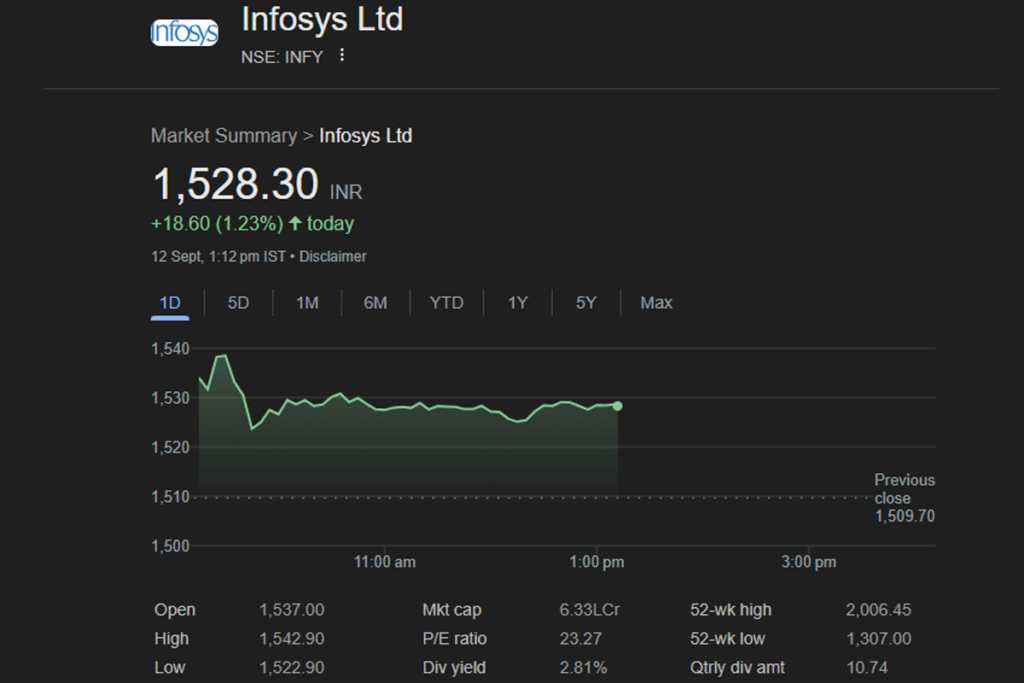Show the Max range chart
This screenshot has height=683, width=1024.
(x=656, y=302)
